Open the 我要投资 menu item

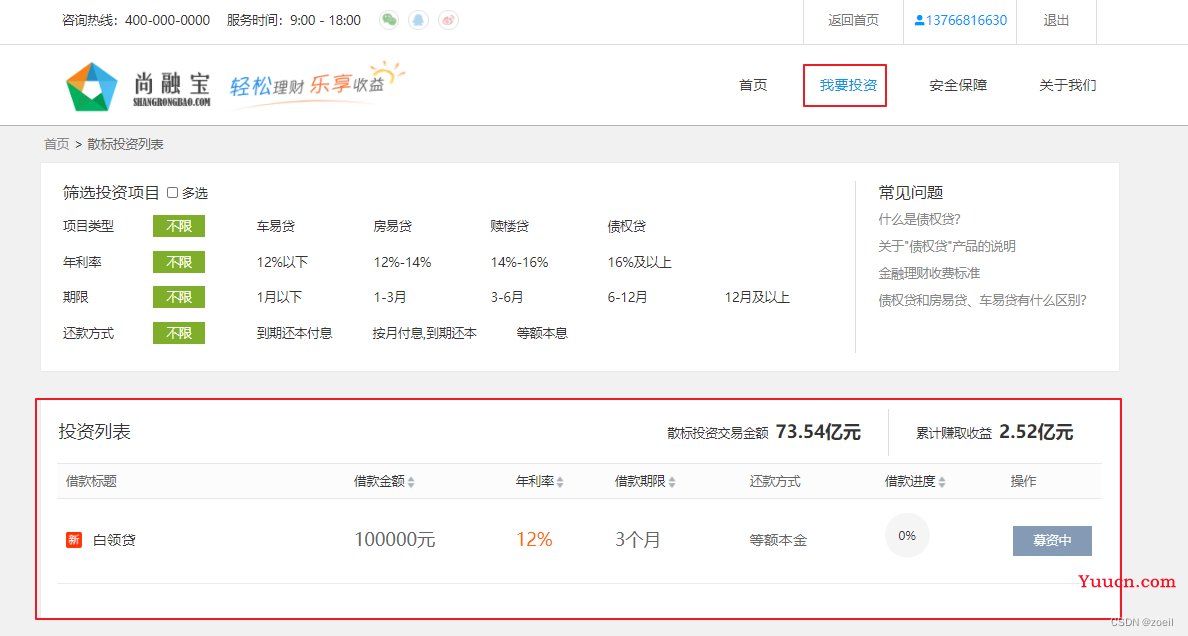tap(848, 85)
